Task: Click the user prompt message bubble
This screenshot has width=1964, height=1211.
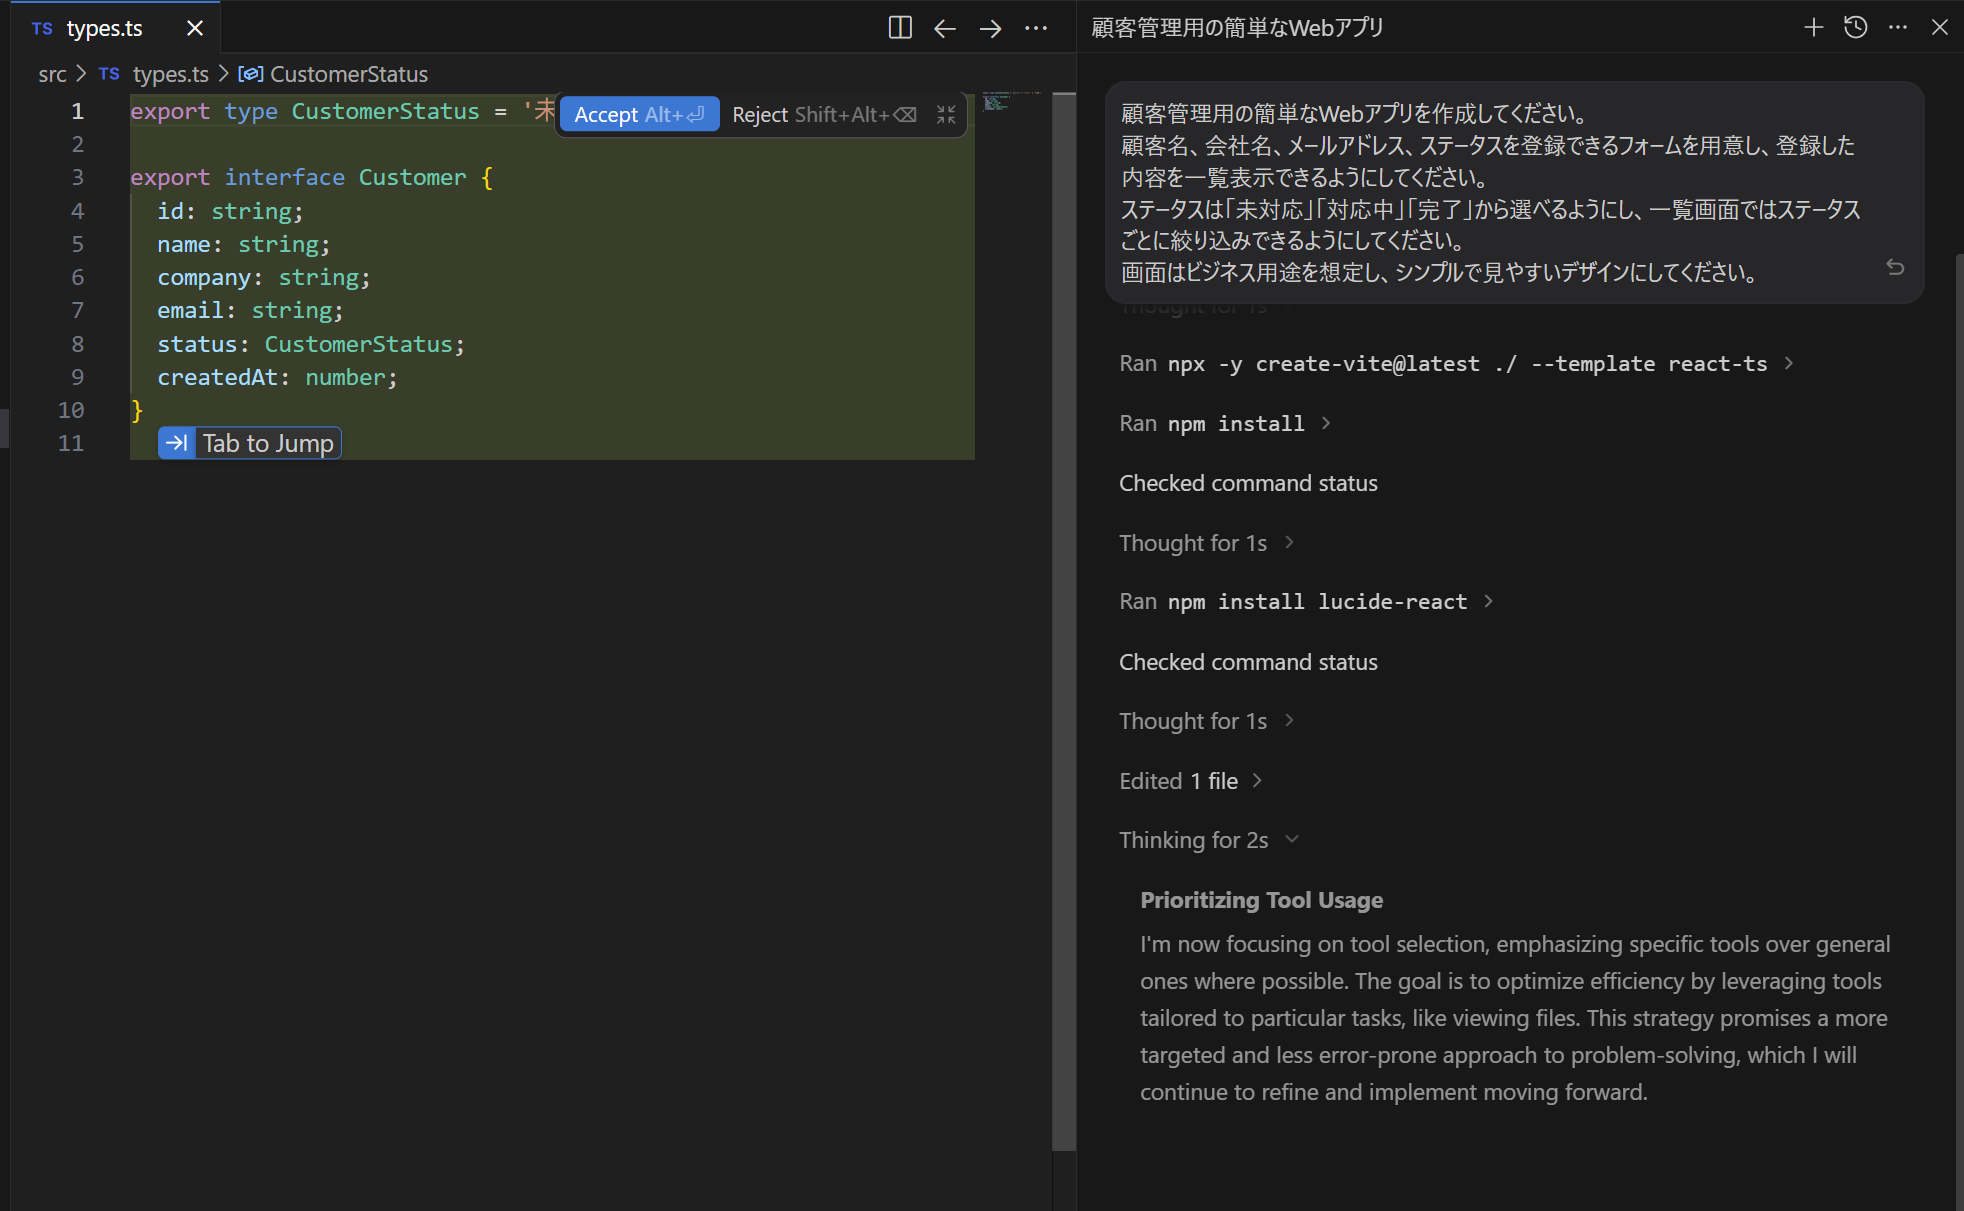Action: tap(1514, 192)
